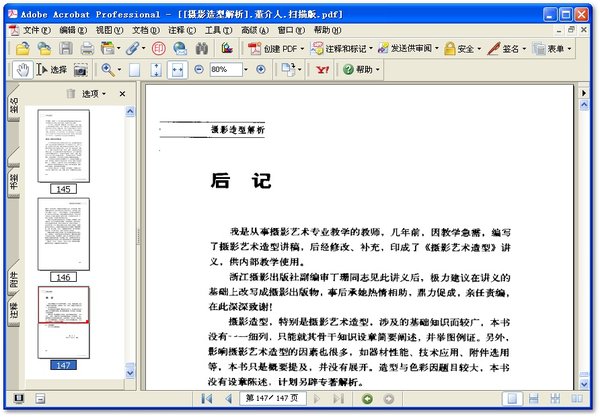Screen dimensions: 600x417
Task: Open the zoom percentage dropdown arrow
Action: (x=246, y=70)
